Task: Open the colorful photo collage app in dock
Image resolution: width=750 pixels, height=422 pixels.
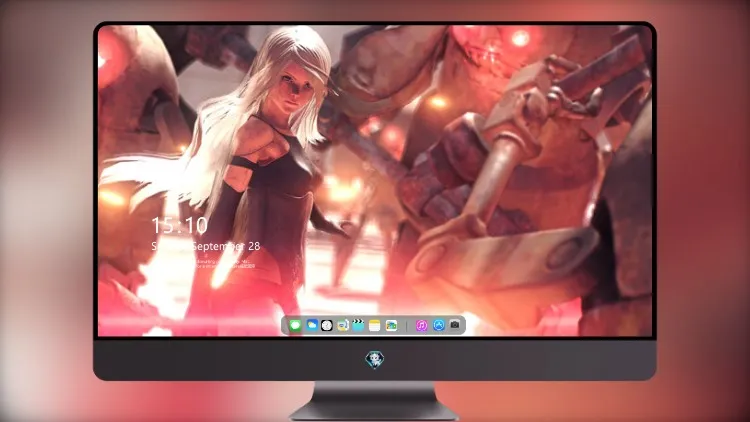Action: coord(391,326)
